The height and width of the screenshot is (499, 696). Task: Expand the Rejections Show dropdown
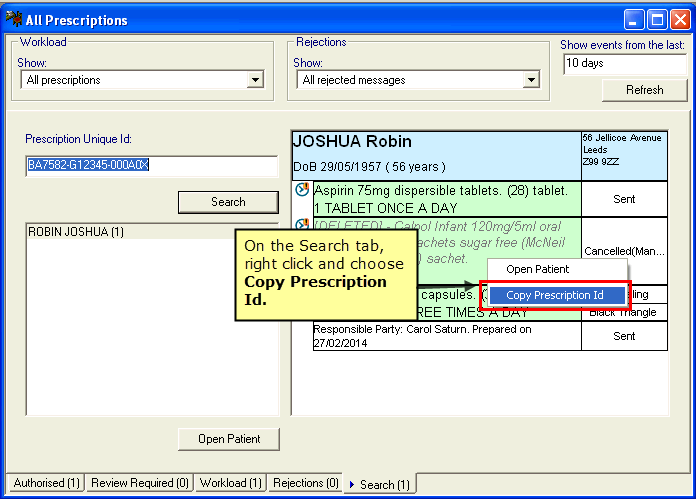pos(532,80)
